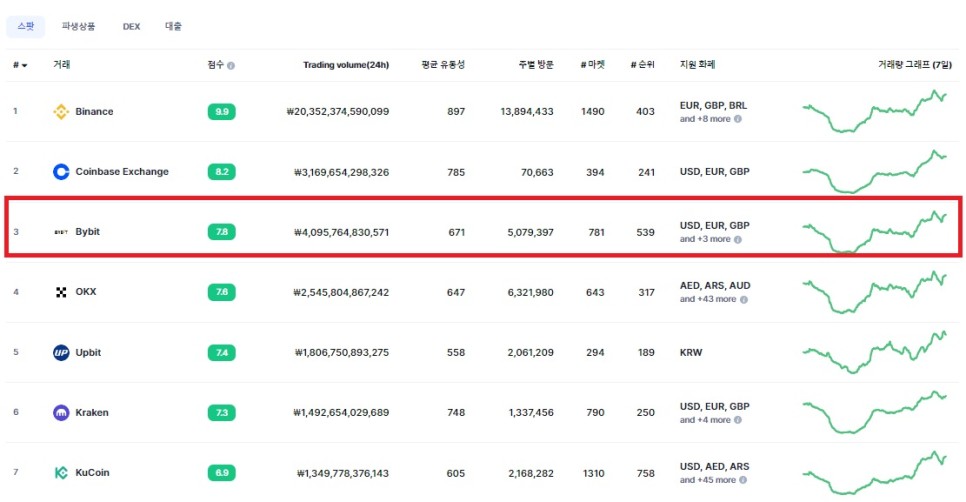Viewport: 966px width, 502px height.
Task: Click Upbit score badge 7.4
Action: pyautogui.click(x=222, y=353)
